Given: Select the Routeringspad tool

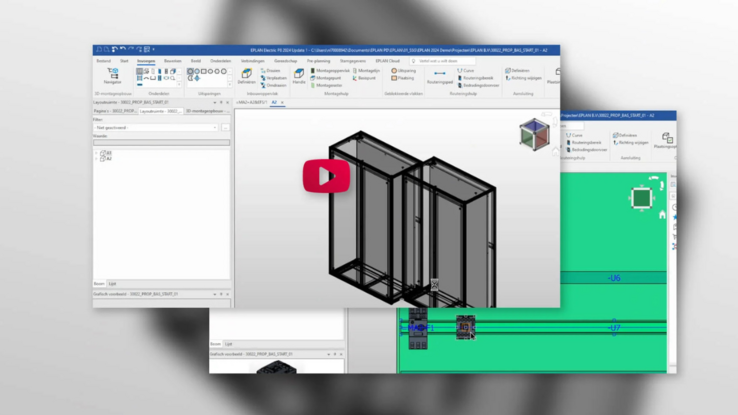Looking at the screenshot, I should click(440, 77).
